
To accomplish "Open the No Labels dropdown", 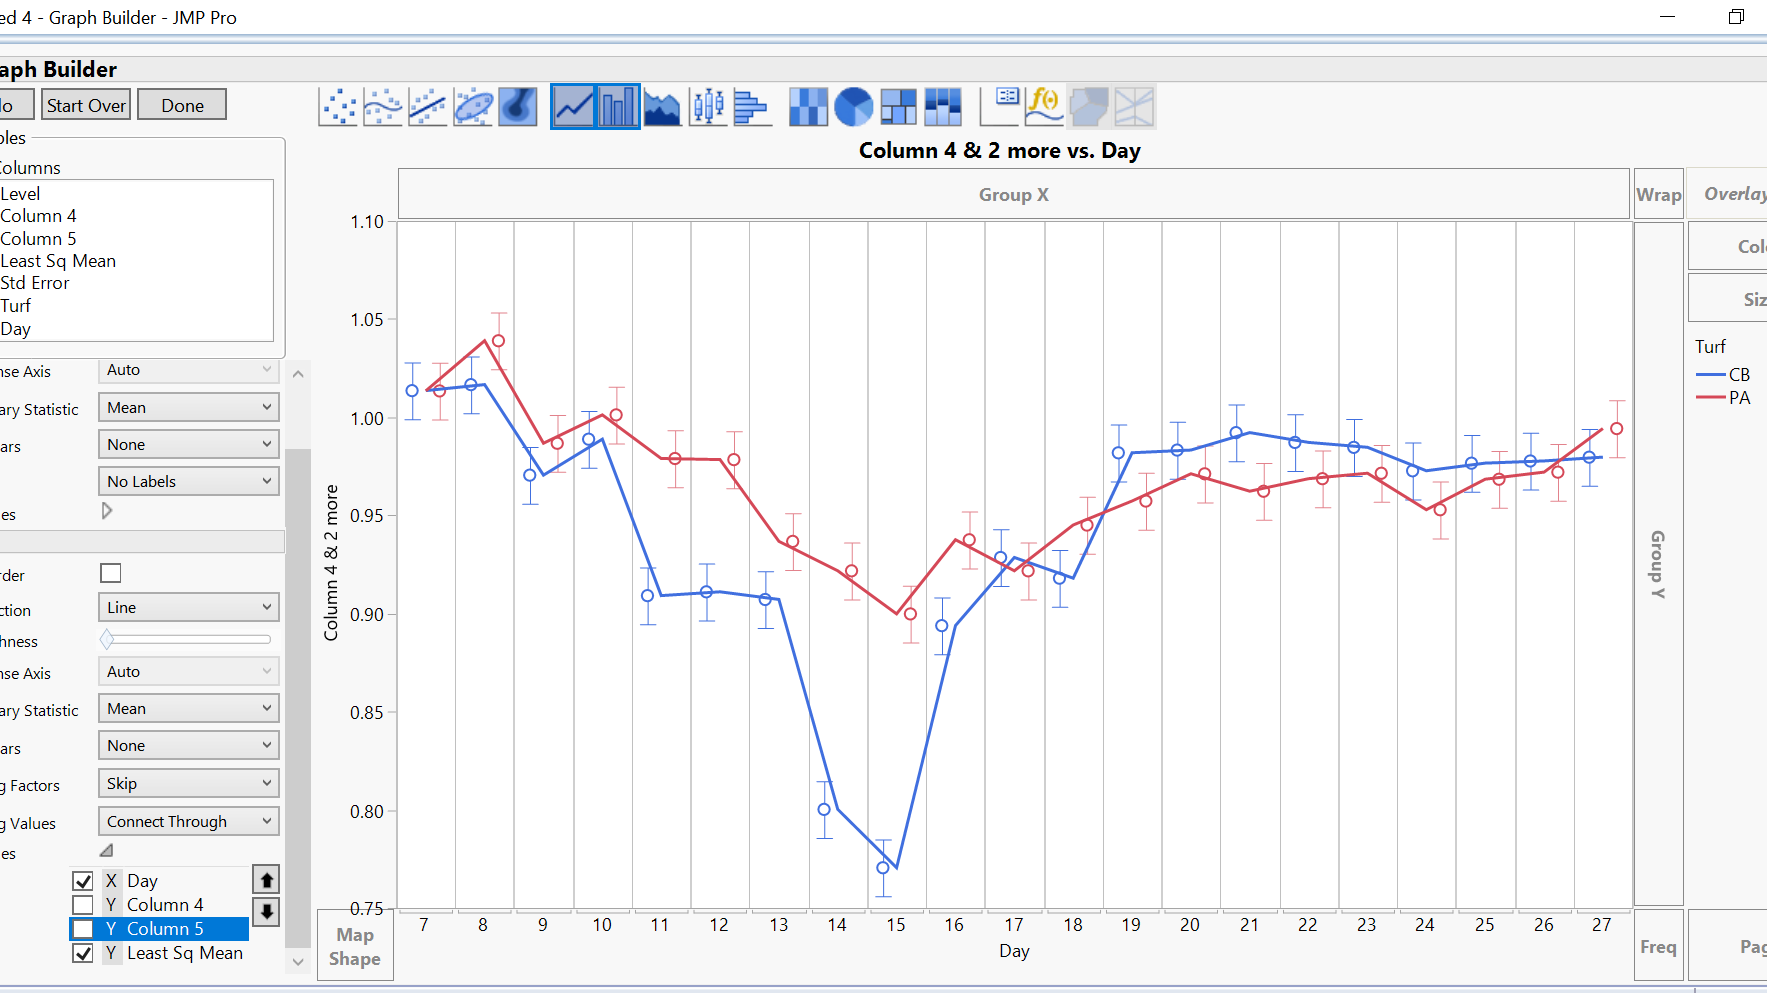I will click(x=189, y=481).
